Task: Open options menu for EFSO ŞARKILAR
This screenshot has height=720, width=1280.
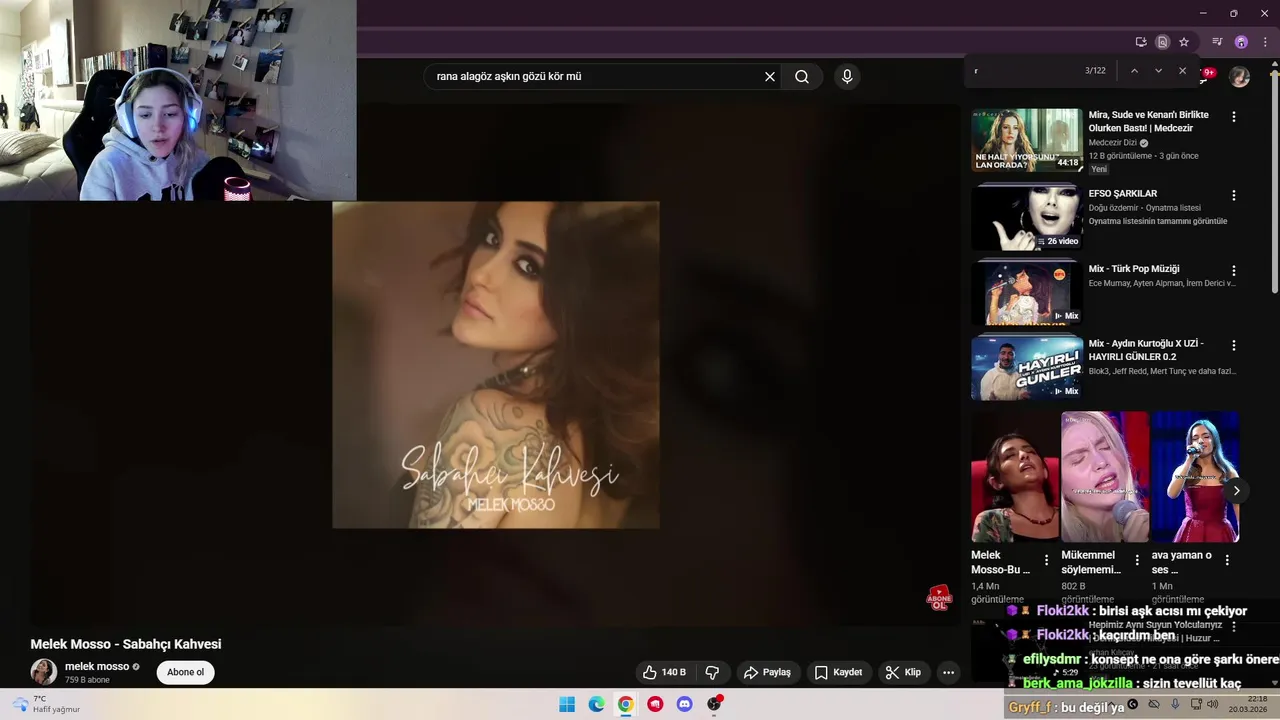Action: [1234, 195]
